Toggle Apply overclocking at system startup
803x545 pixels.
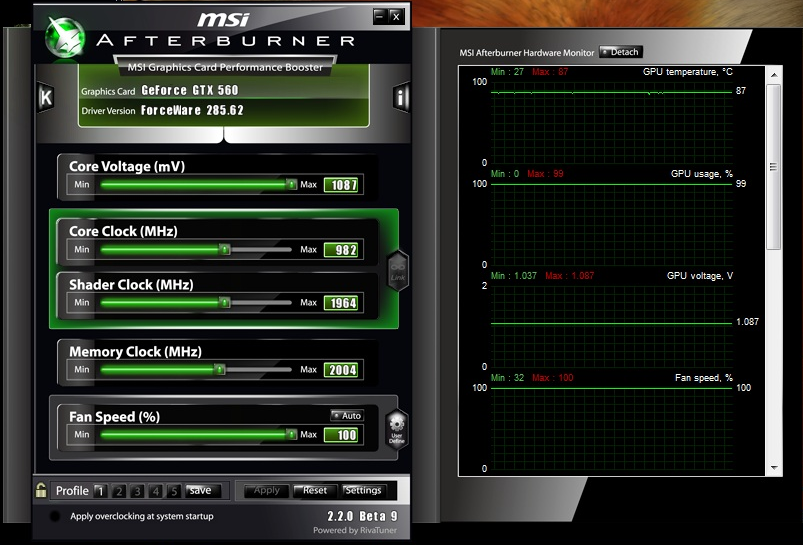coord(54,516)
